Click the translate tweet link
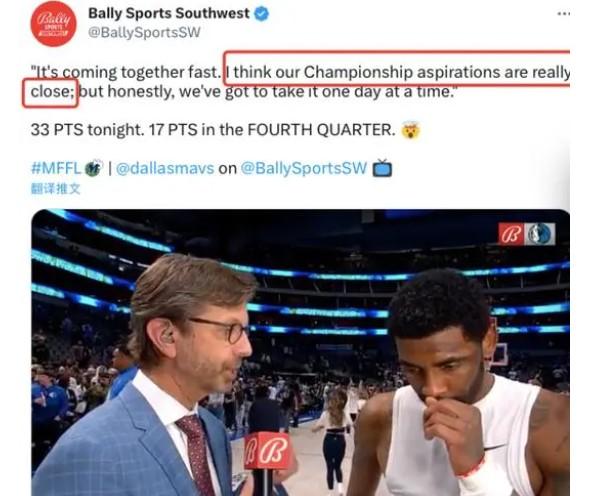 [x=55, y=189]
